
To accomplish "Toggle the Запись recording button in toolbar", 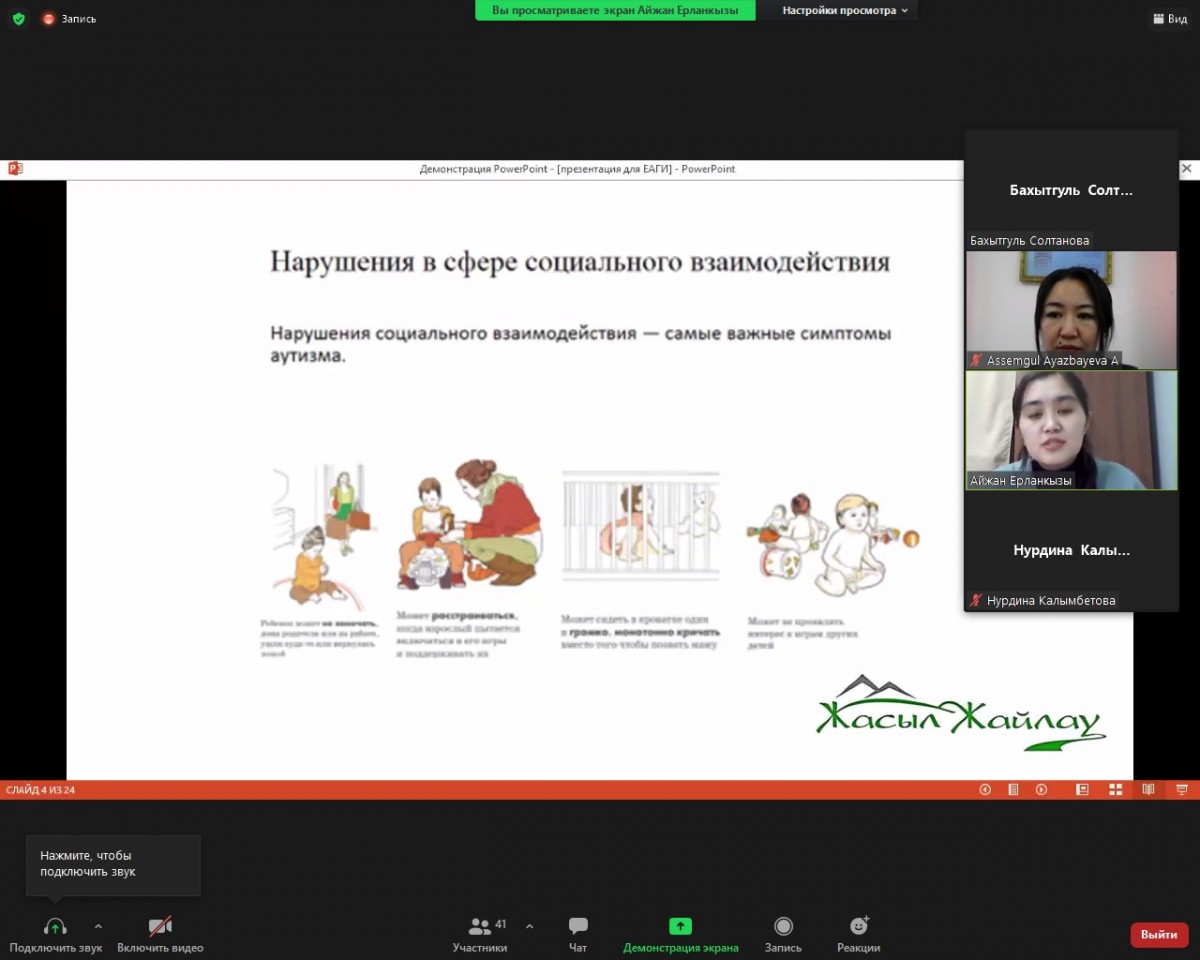I will point(783,927).
